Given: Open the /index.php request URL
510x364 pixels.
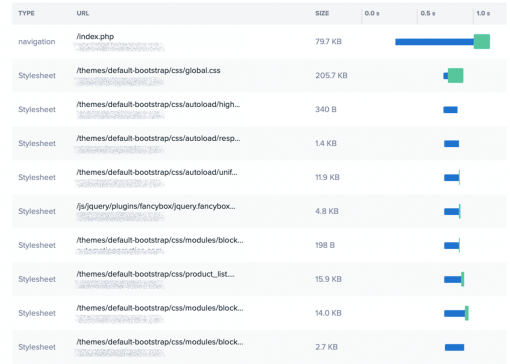Looking at the screenshot, I should tap(95, 36).
